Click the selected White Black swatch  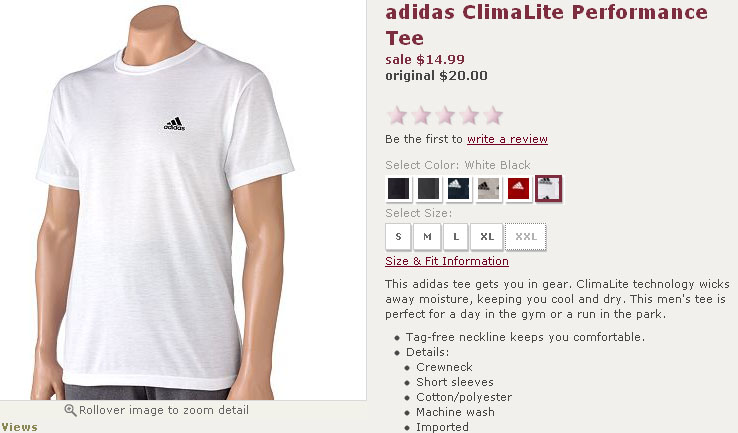click(x=548, y=189)
